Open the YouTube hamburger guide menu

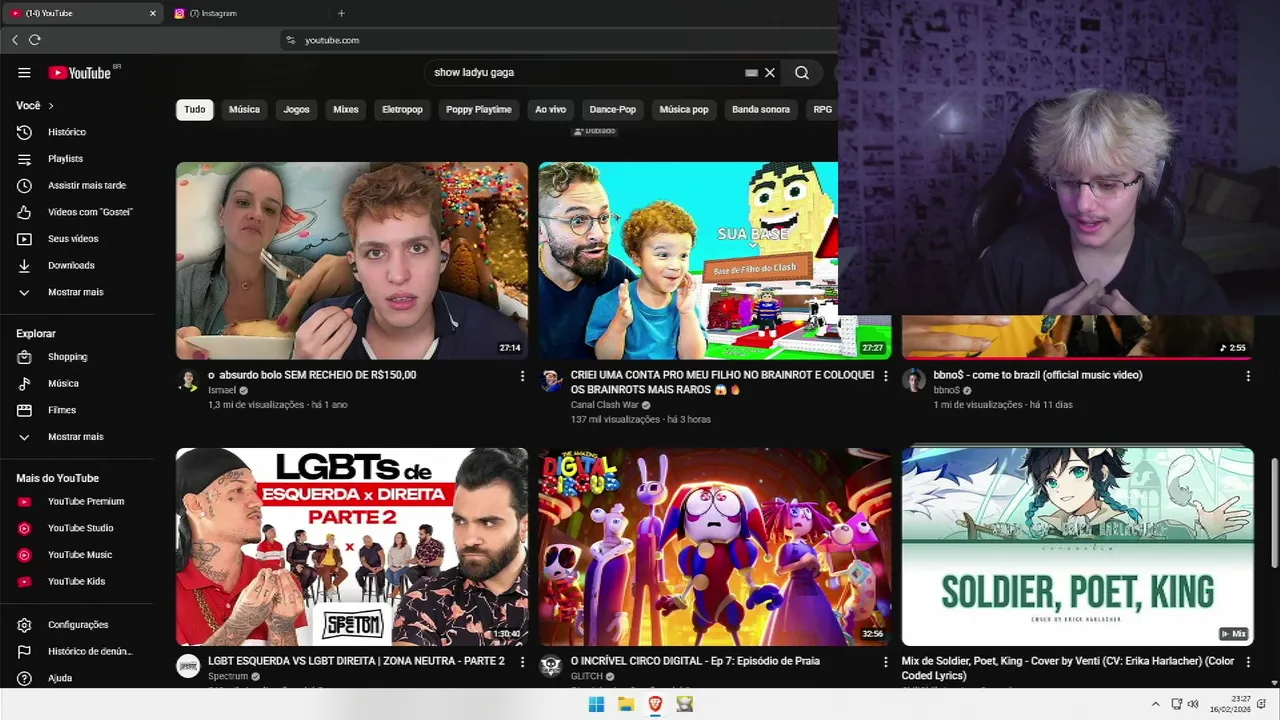[x=24, y=73]
